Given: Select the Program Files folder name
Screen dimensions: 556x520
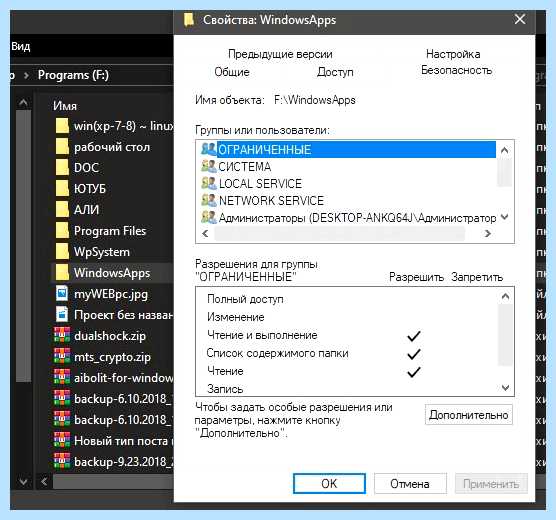Looking at the screenshot, I should pyautogui.click(x=110, y=231).
